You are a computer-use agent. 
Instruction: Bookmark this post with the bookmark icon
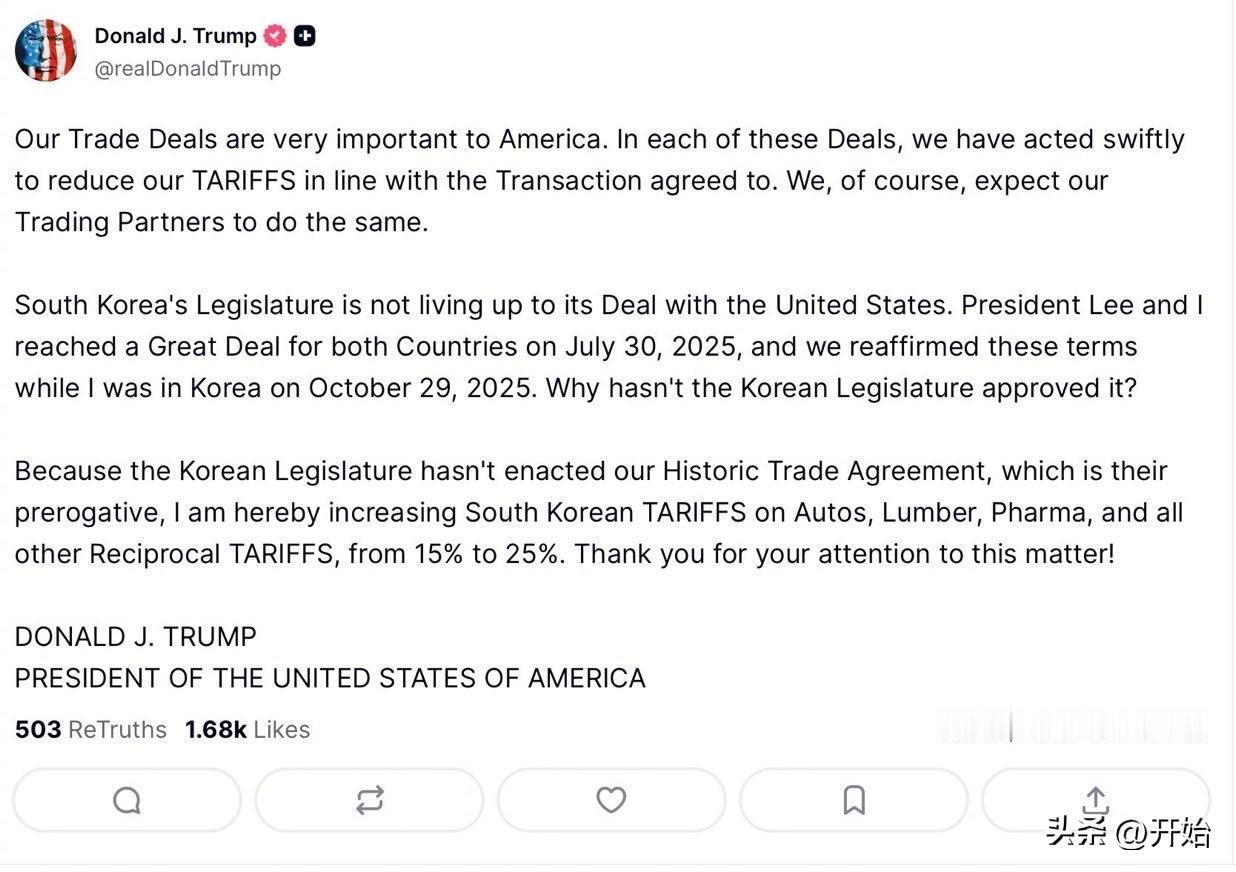tap(853, 800)
